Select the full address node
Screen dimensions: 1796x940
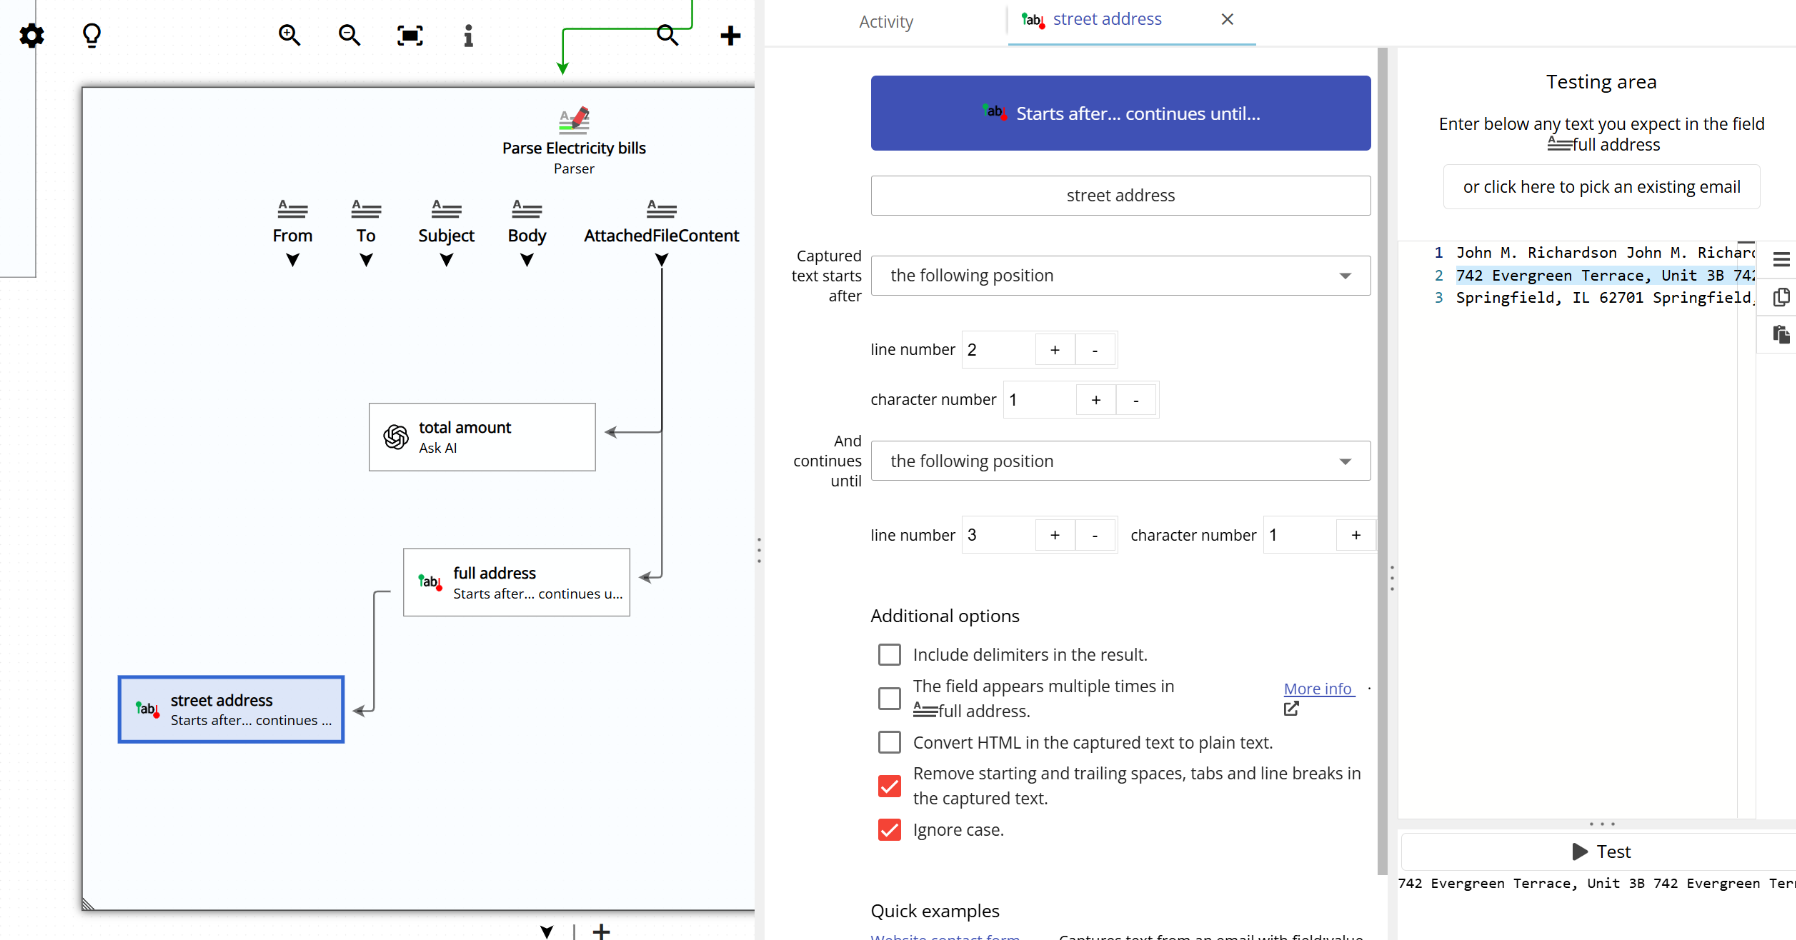coord(516,582)
